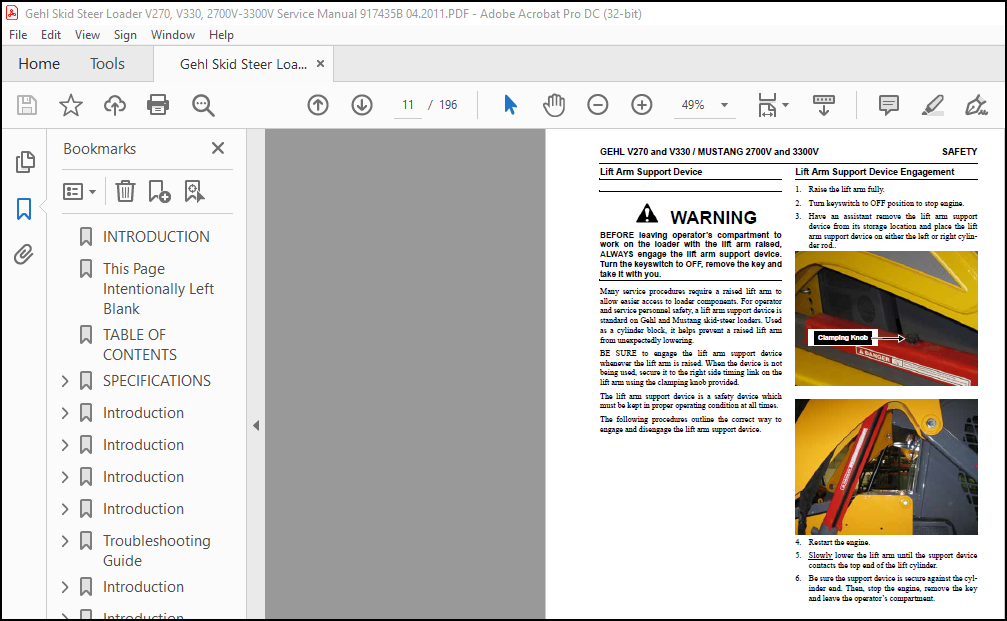Viewport: 1007px width, 621px height.
Task: Expand the SPECIFICATIONS bookmark
Action: click(65, 381)
